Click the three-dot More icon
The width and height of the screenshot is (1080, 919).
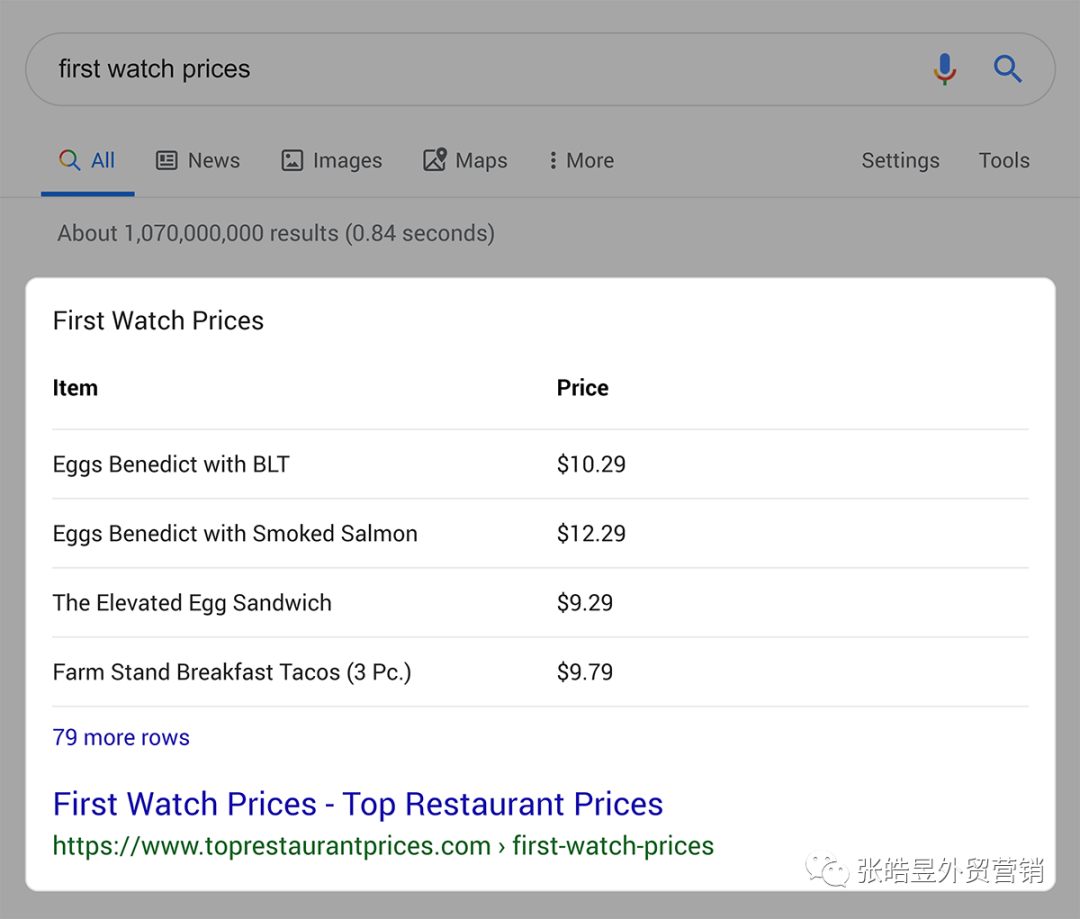553,161
